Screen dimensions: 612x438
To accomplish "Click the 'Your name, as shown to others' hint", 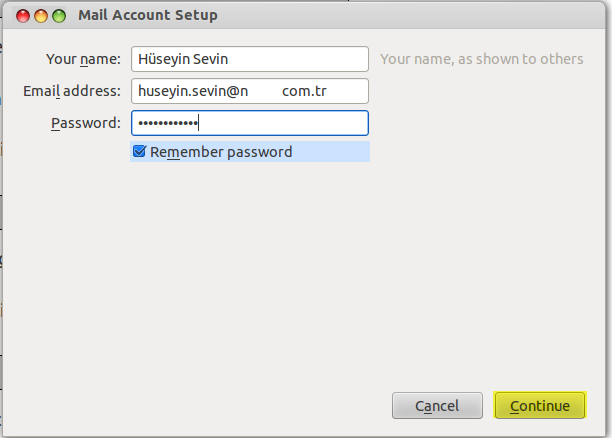I will [x=482, y=59].
